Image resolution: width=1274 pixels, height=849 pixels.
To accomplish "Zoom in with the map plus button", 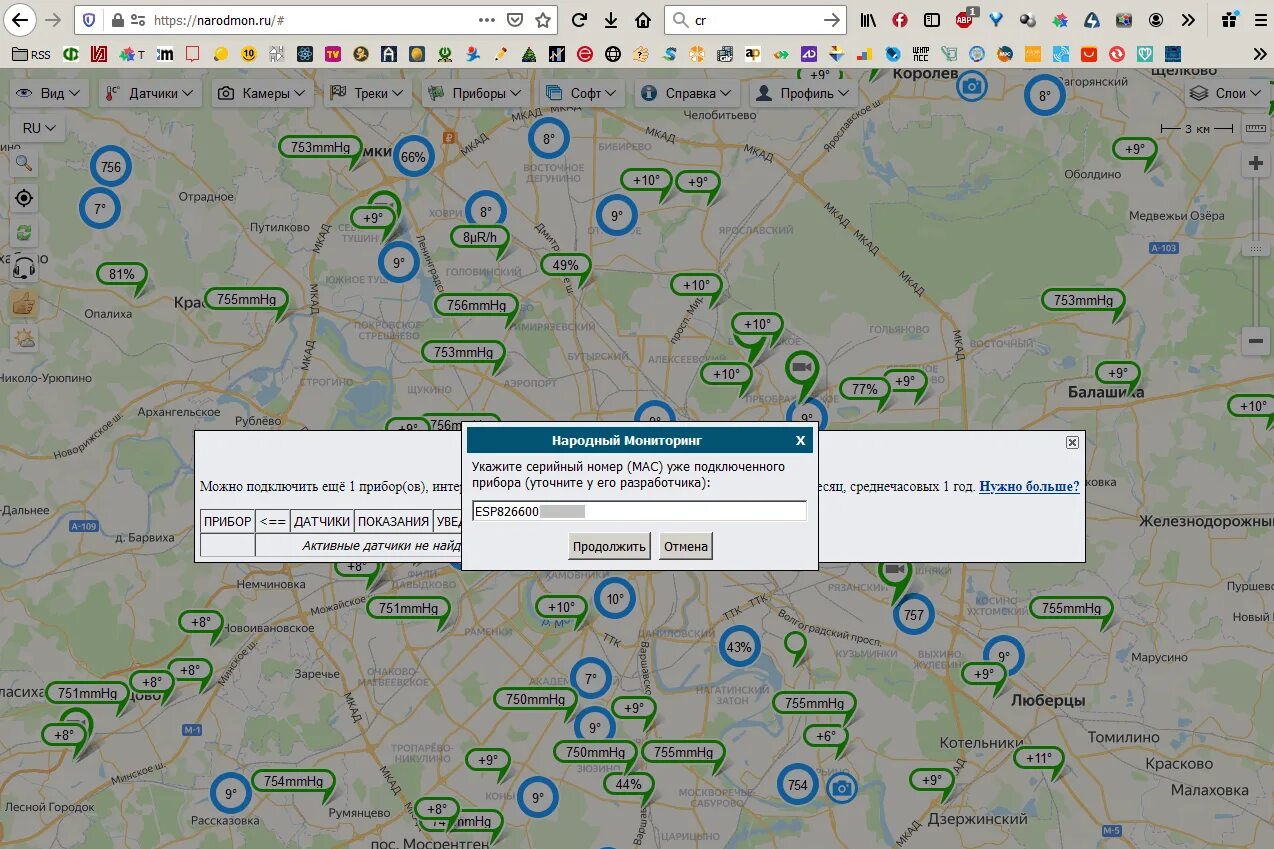I will click(x=1256, y=164).
